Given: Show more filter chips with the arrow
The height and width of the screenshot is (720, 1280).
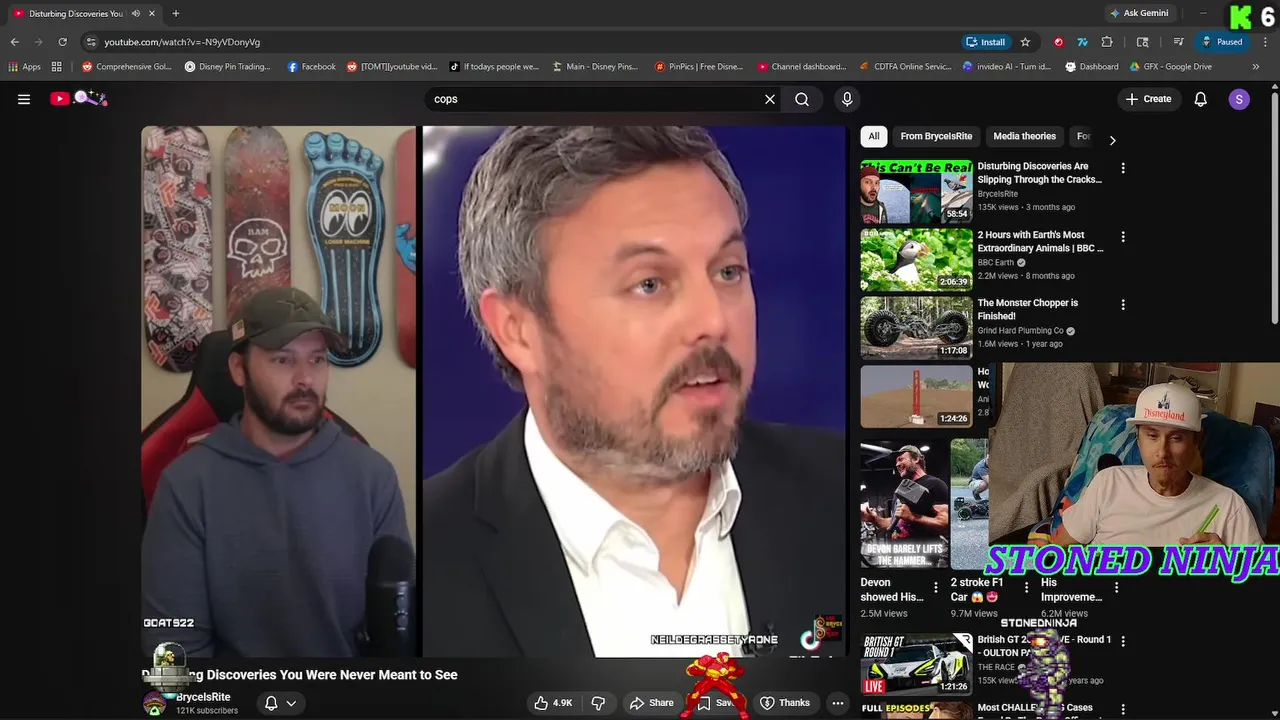Looking at the screenshot, I should pos(1112,140).
